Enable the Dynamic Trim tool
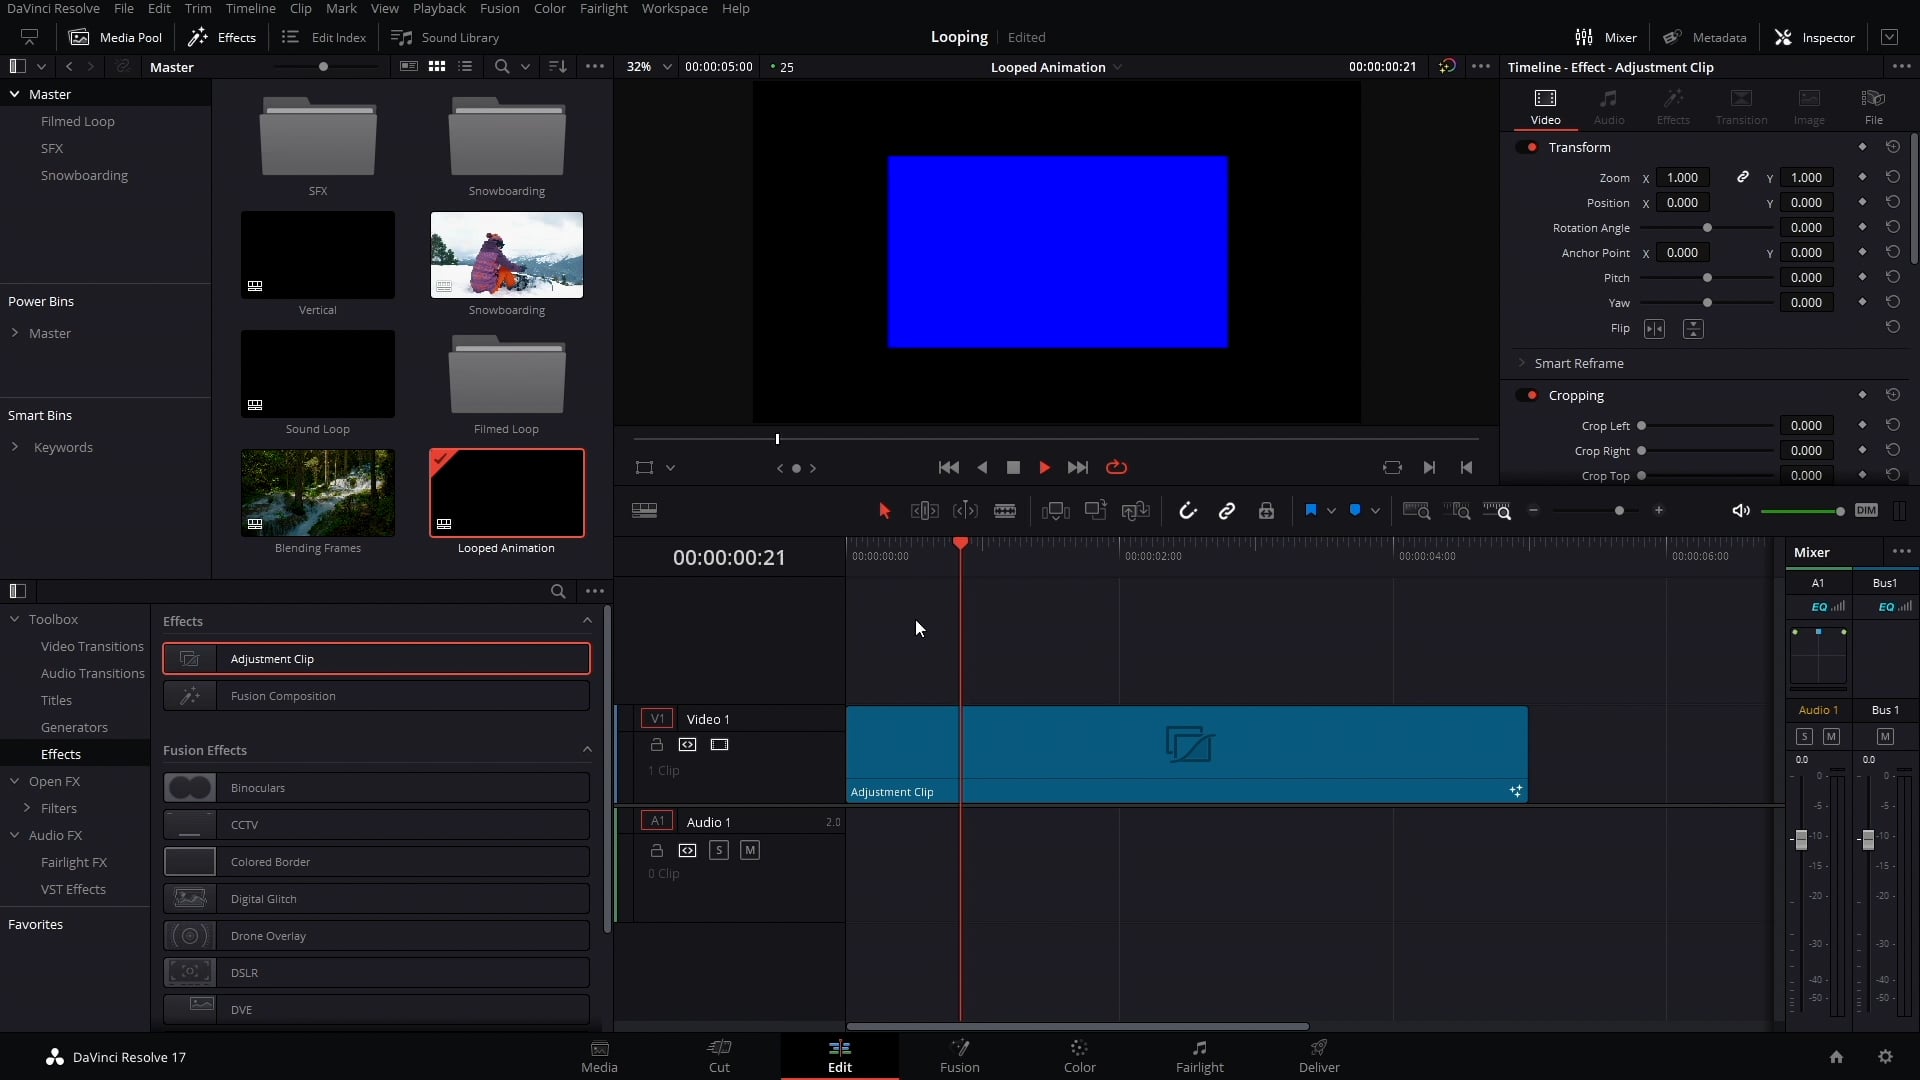 (x=965, y=510)
